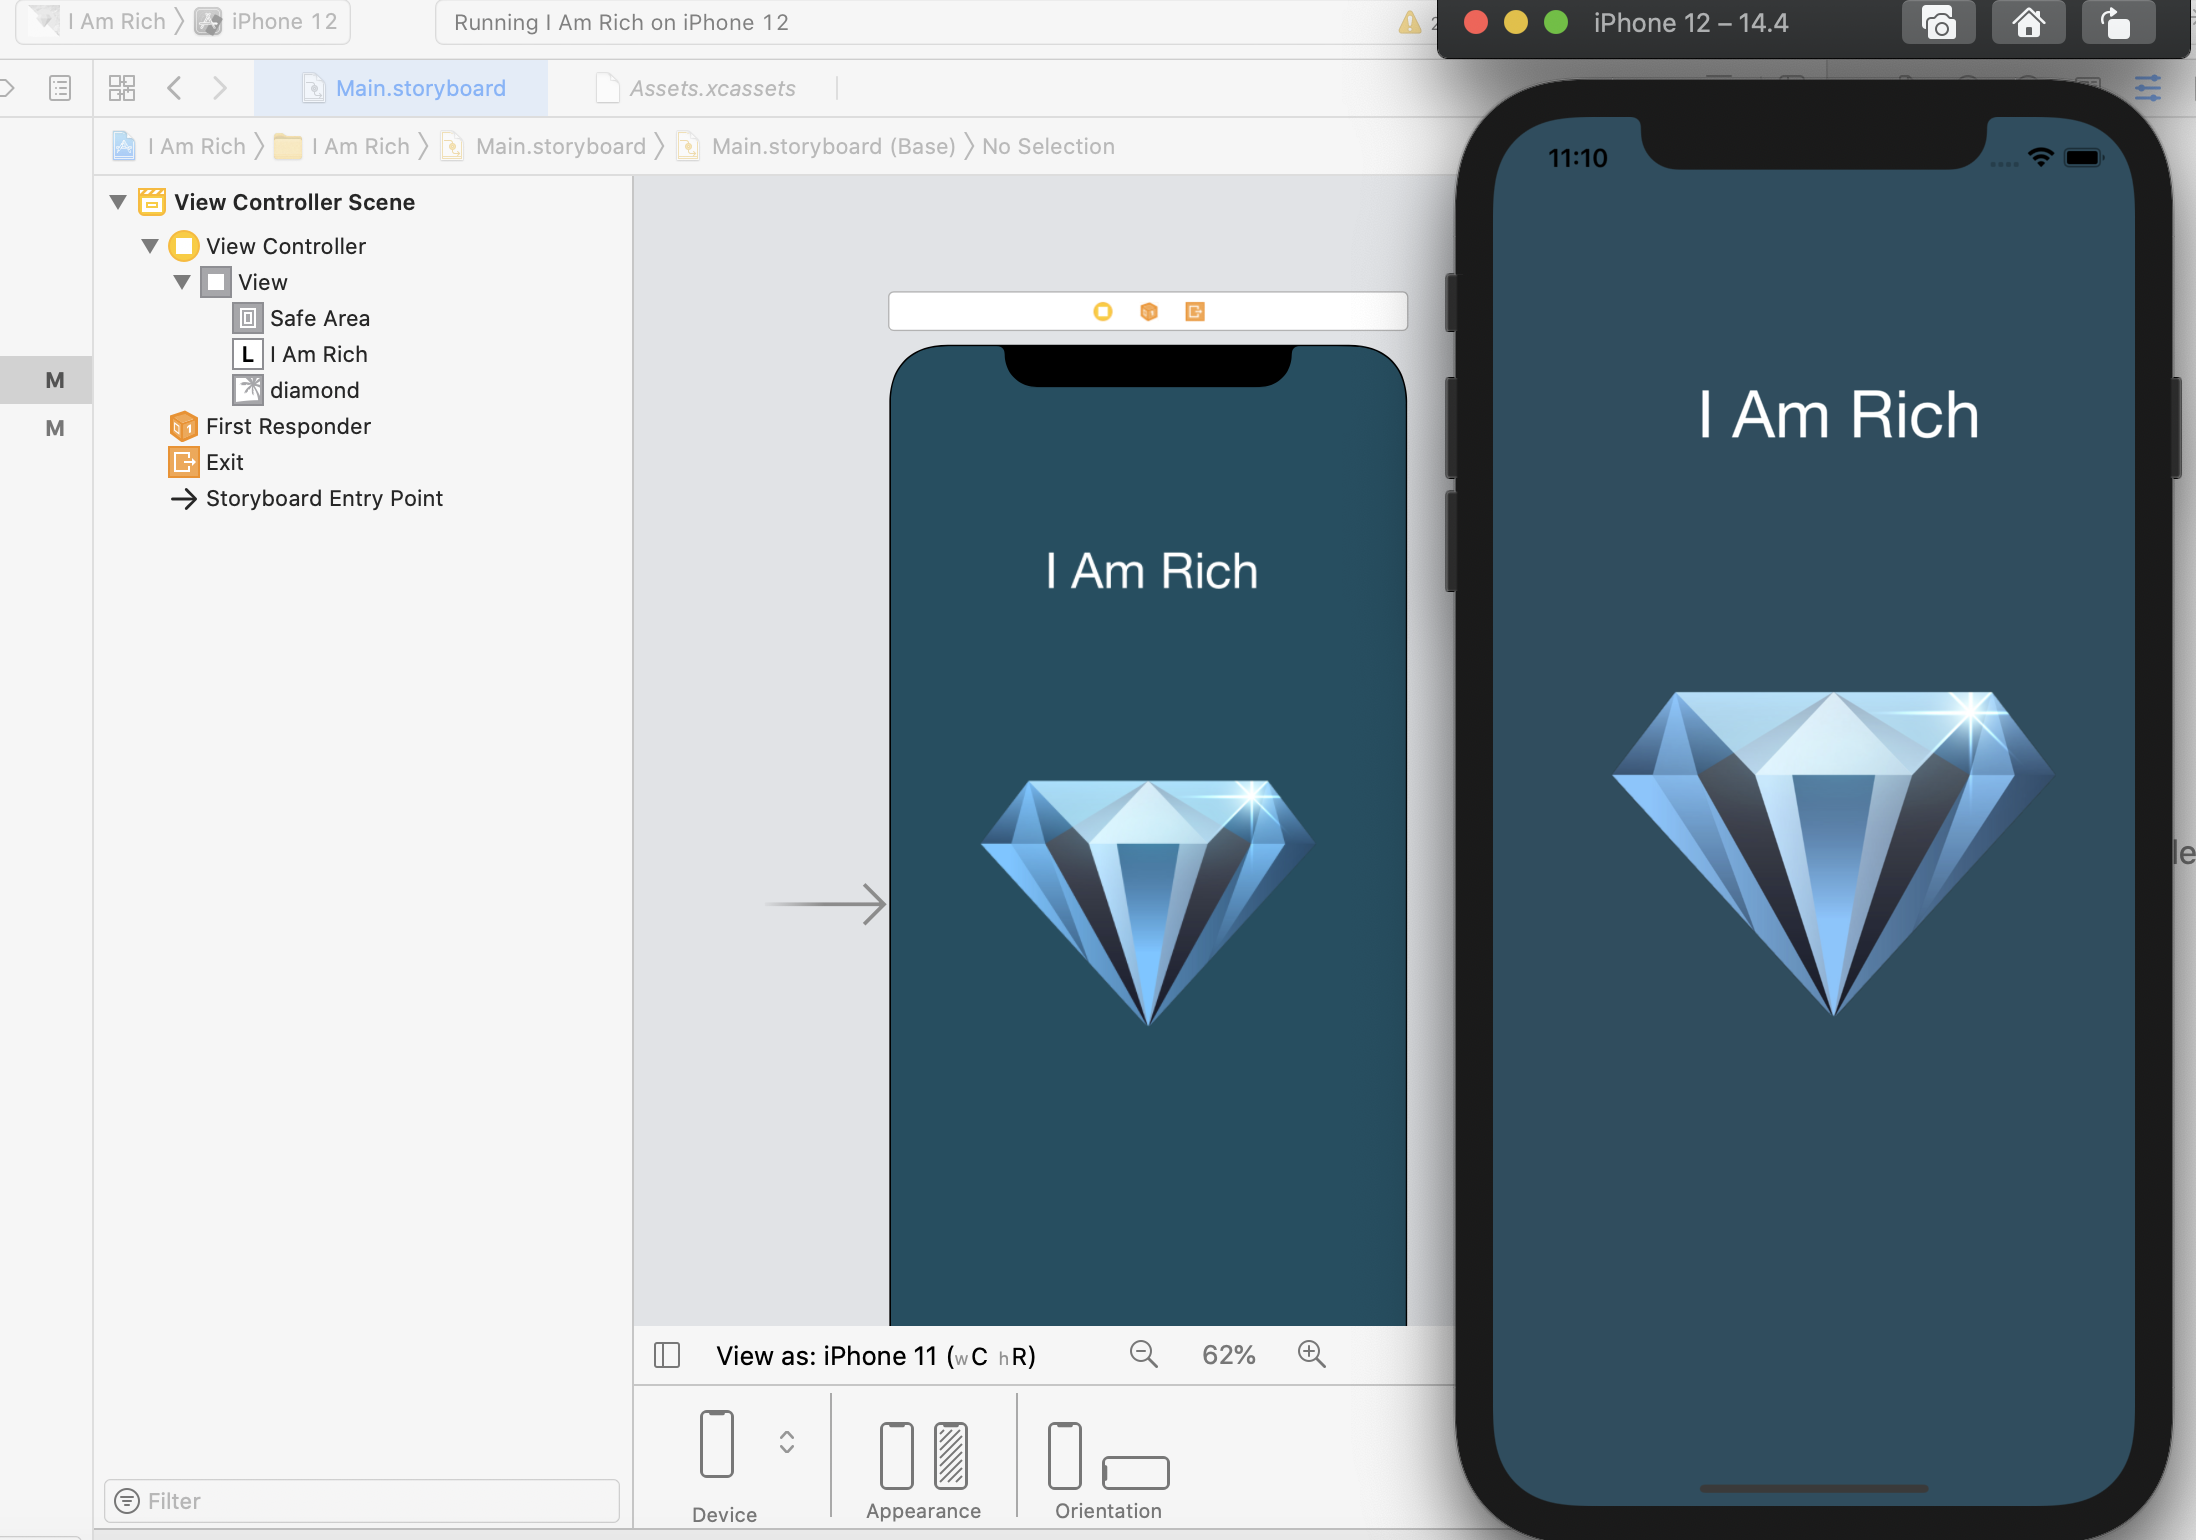Screen dimensions: 2196x1540
Task: Click the 62% zoom level label
Action: (x=1228, y=1356)
